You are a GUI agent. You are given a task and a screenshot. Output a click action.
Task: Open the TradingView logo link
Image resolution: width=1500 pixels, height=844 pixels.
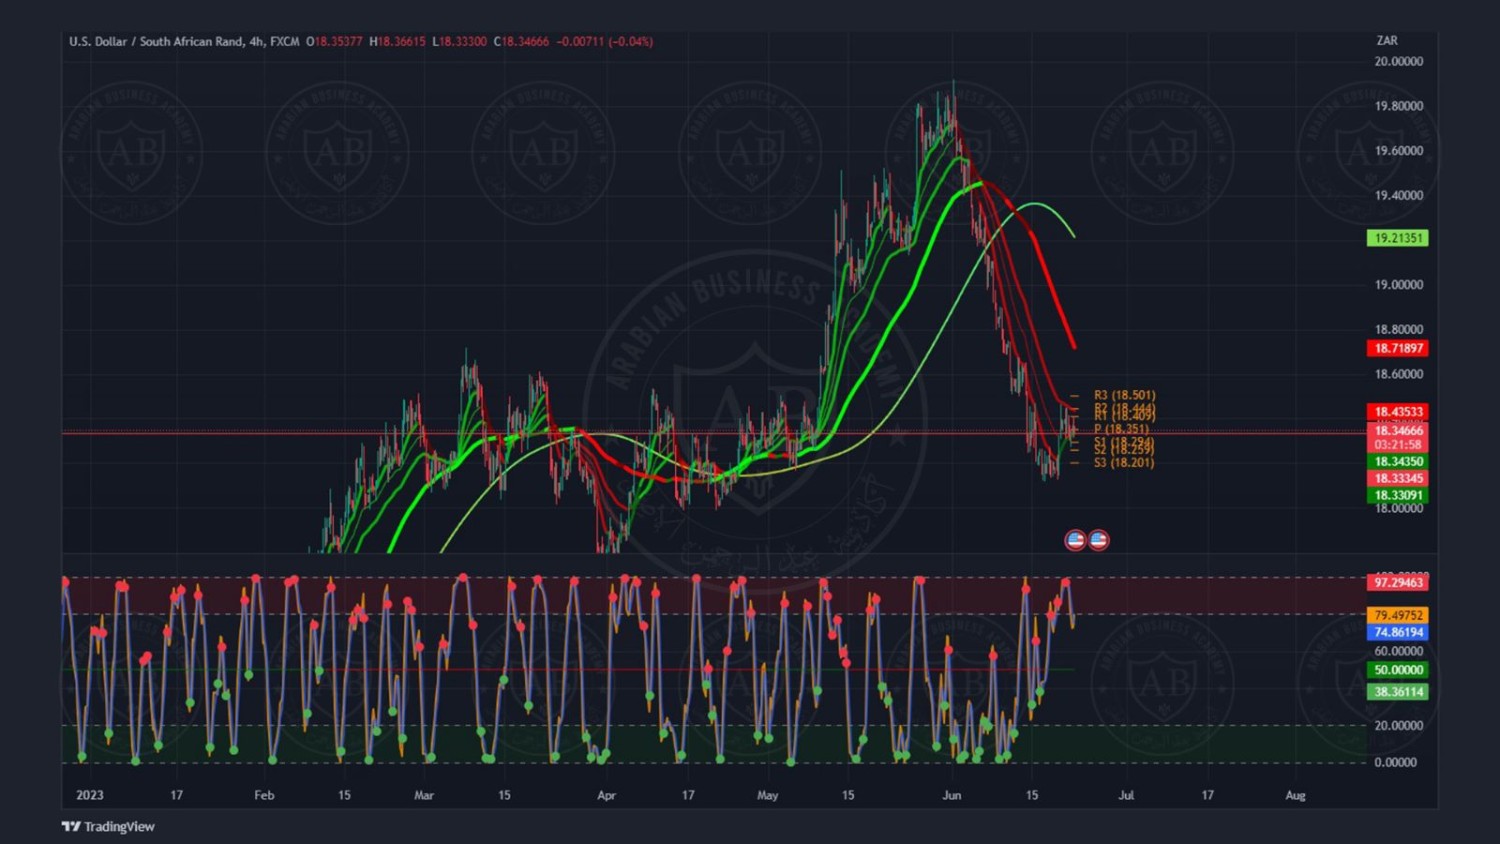[108, 827]
